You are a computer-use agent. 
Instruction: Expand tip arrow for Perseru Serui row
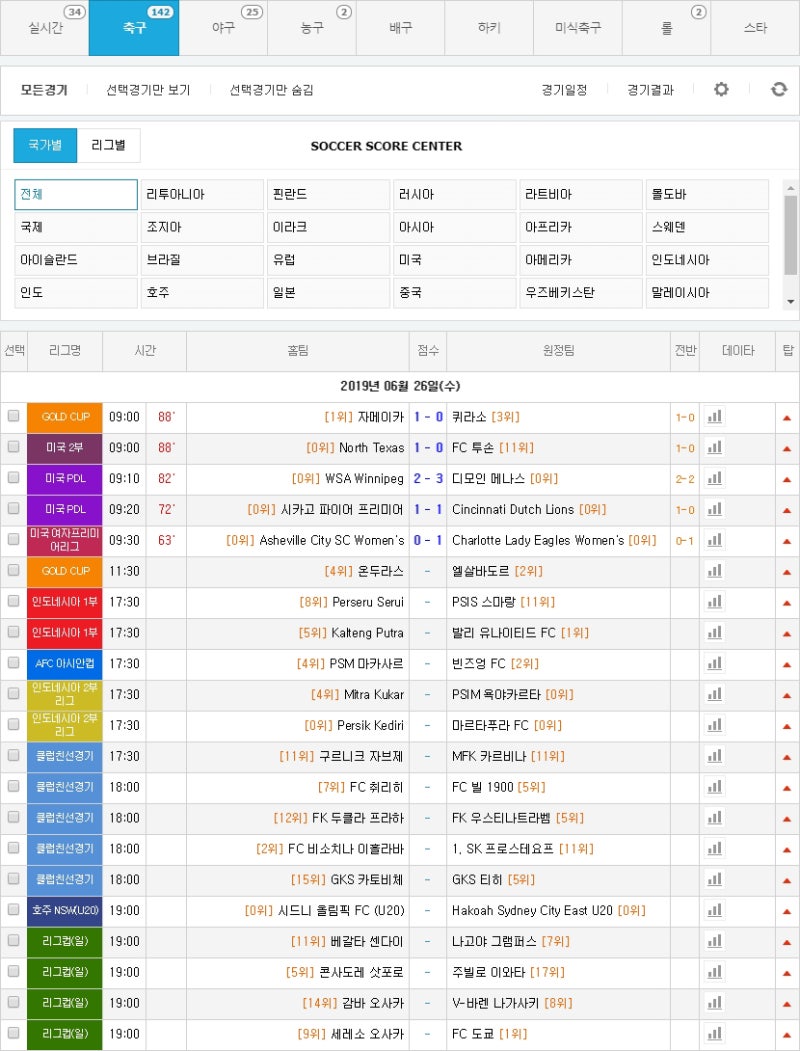point(787,603)
